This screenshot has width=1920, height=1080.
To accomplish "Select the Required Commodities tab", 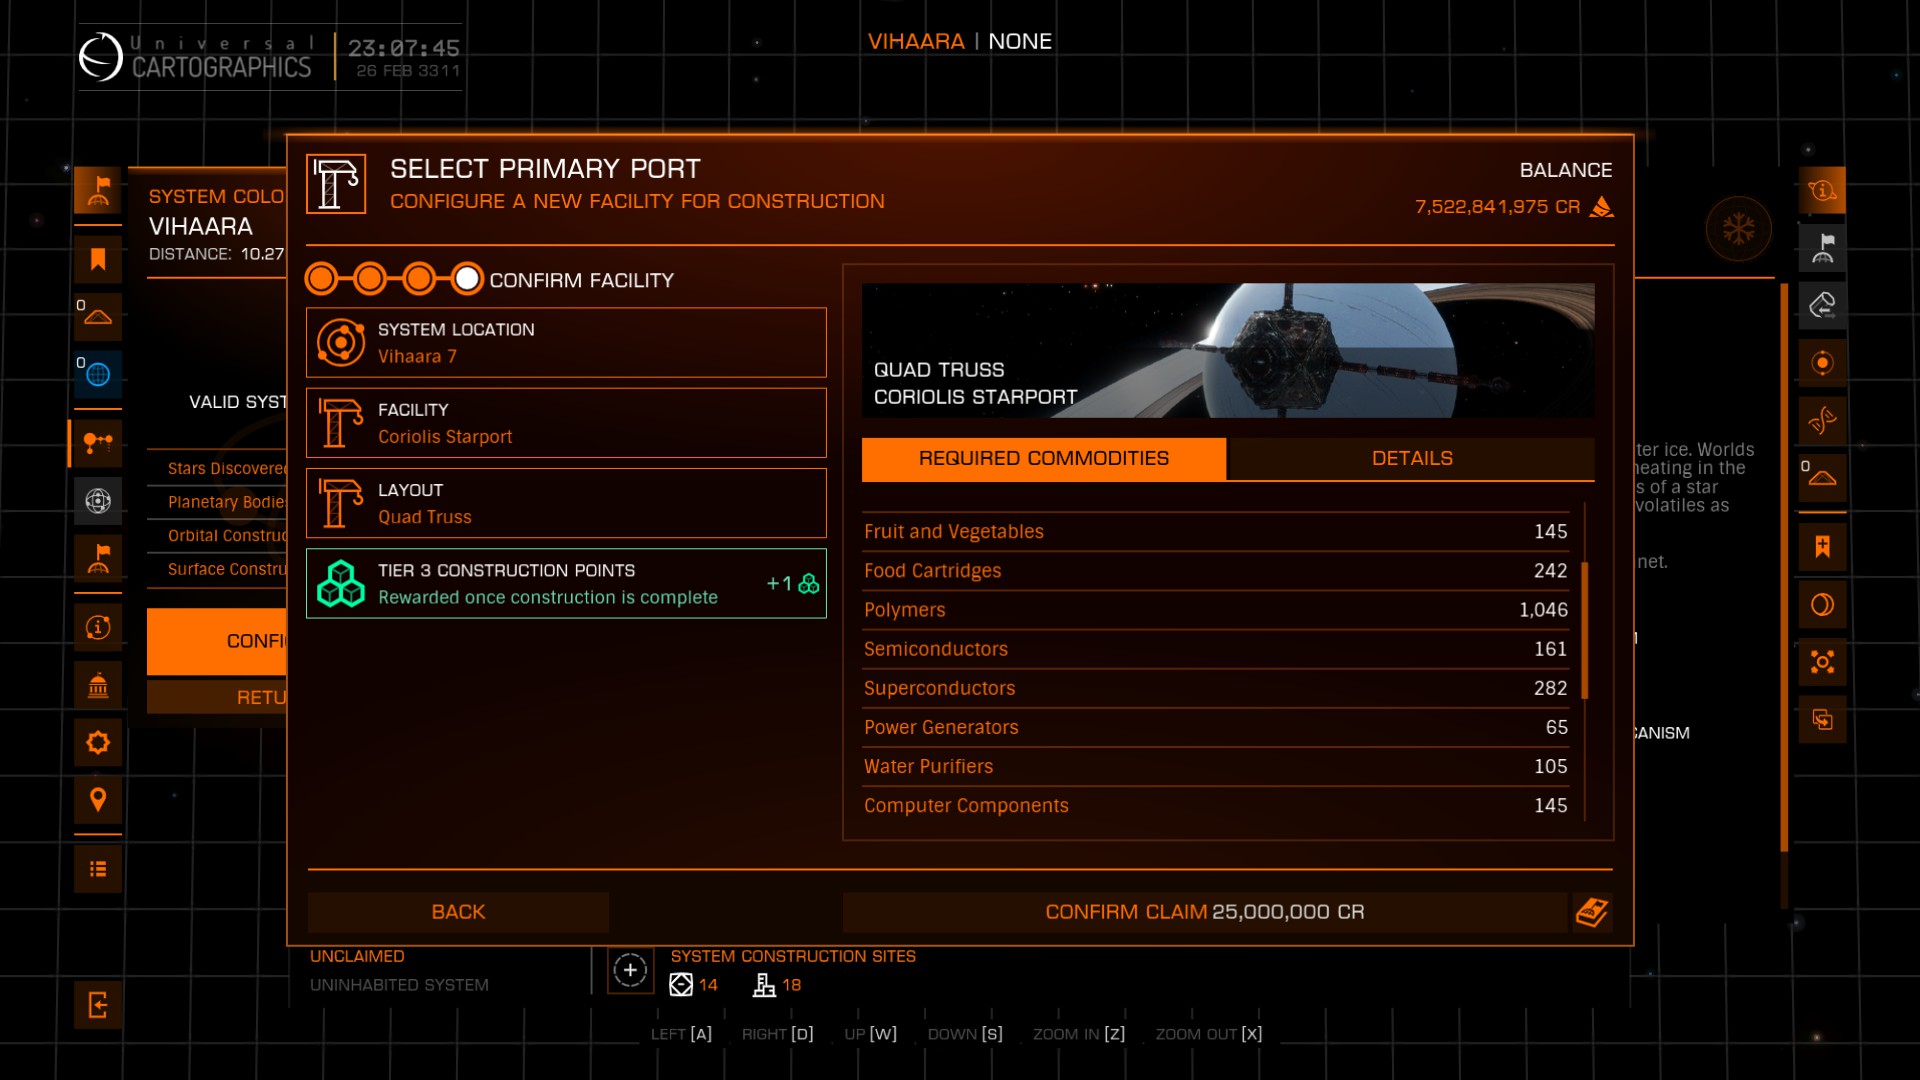I will [1043, 458].
